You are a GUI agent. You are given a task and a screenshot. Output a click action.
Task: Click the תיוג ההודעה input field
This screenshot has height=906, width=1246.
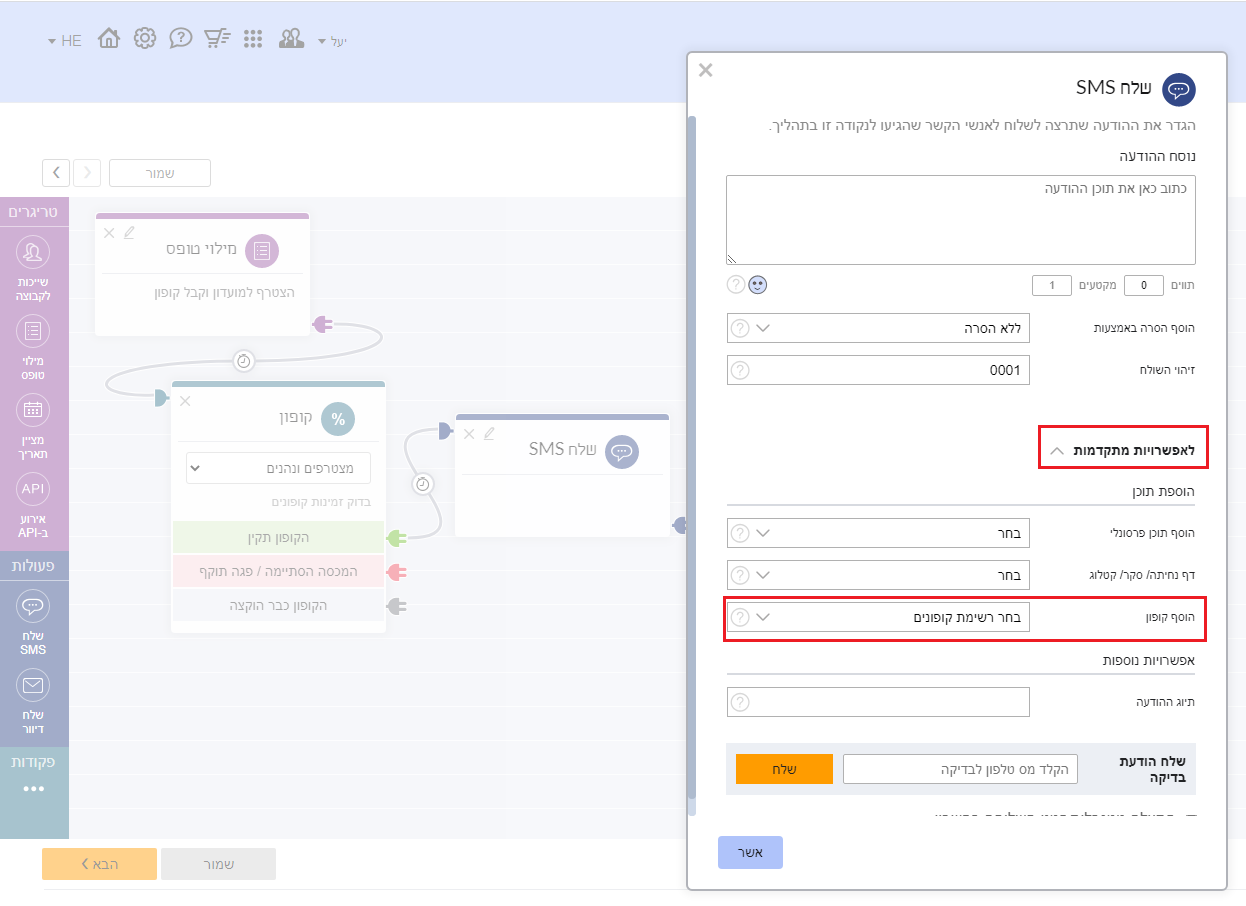point(878,702)
